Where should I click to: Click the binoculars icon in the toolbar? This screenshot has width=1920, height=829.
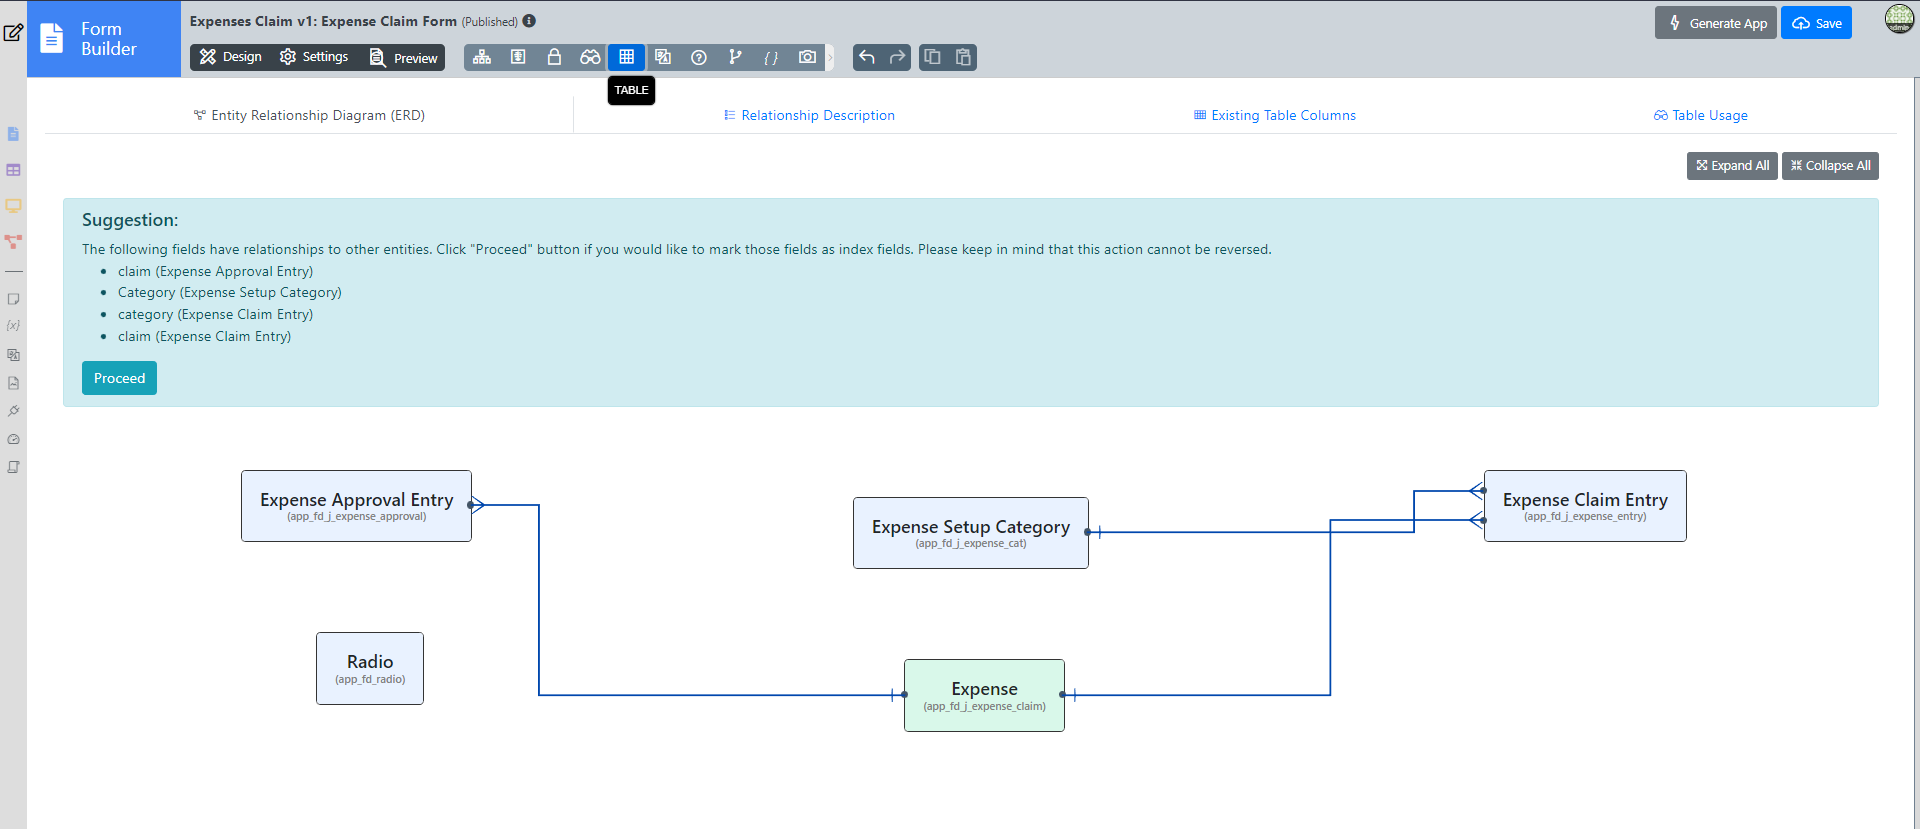click(x=590, y=57)
